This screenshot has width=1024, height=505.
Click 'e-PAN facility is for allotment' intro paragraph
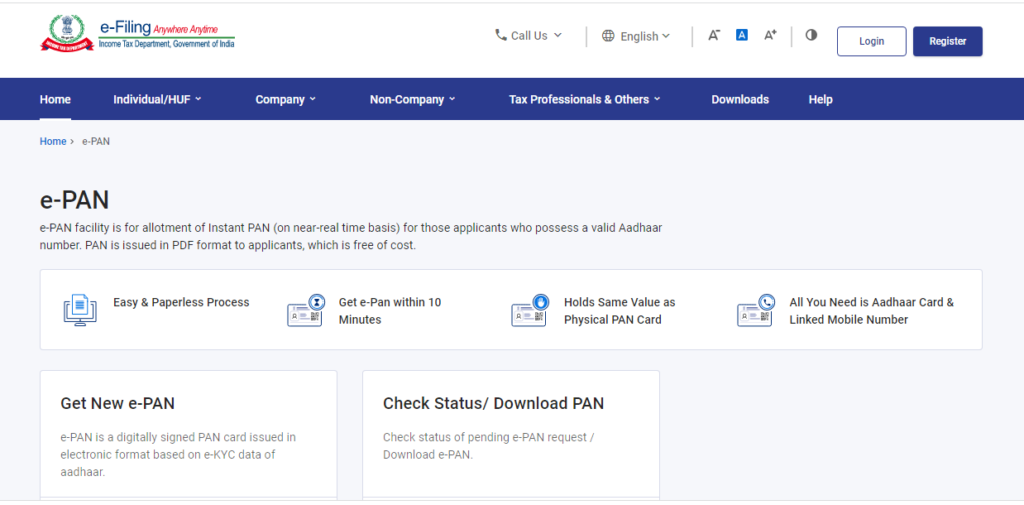tap(351, 237)
